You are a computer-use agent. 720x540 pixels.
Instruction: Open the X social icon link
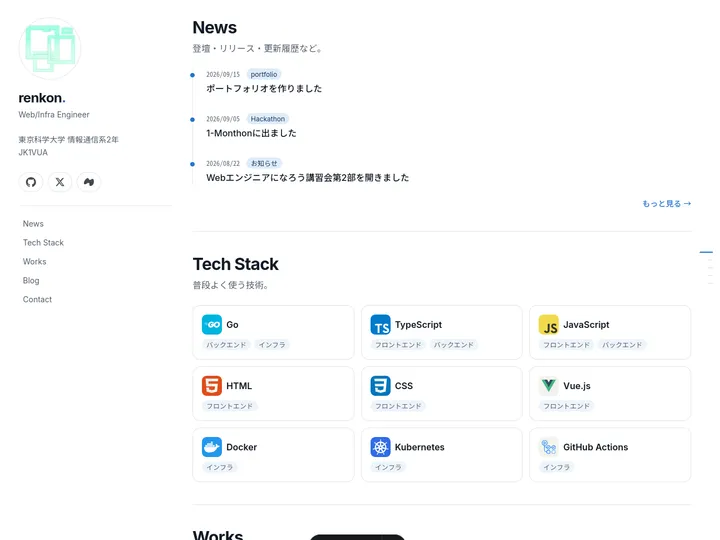click(60, 182)
